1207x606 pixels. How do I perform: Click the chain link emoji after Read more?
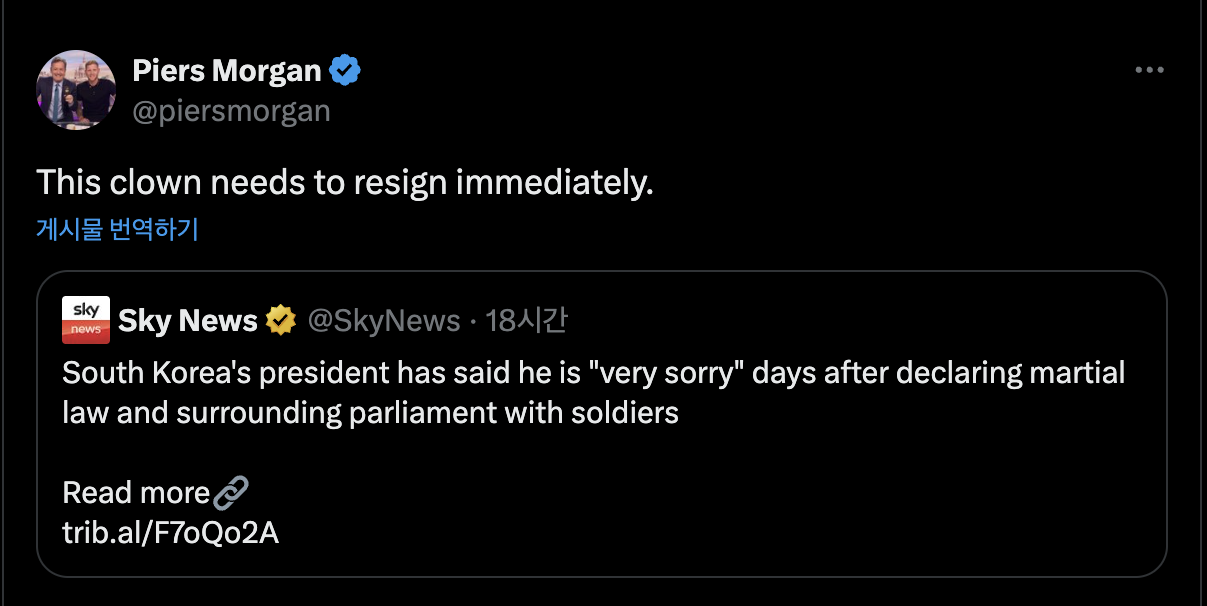[231, 492]
